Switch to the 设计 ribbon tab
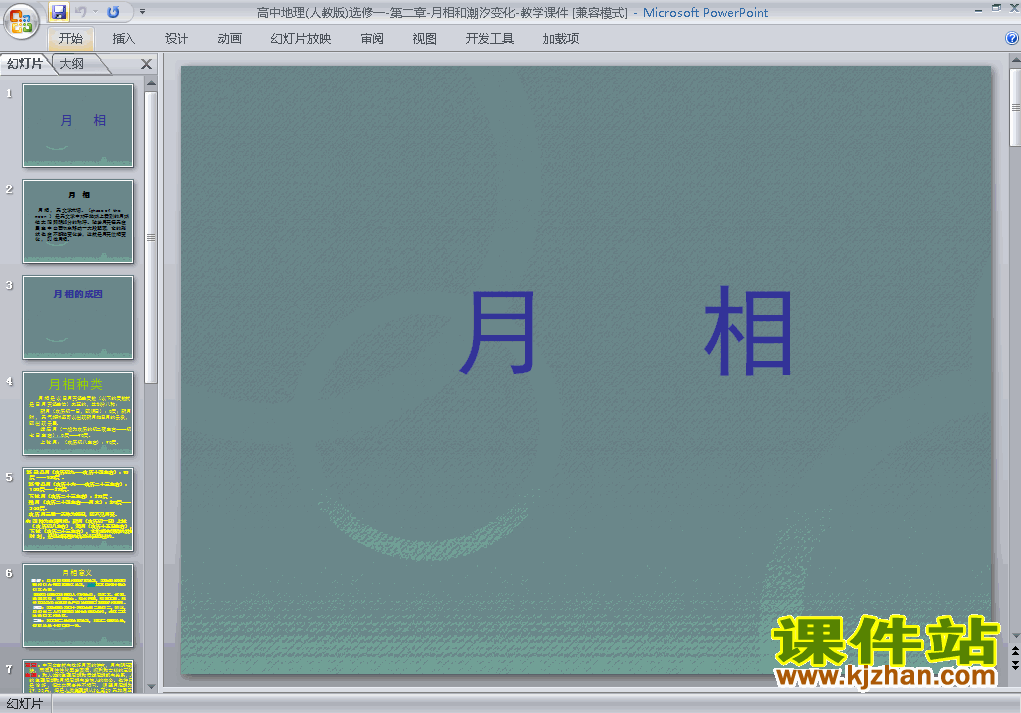Screen dimensions: 1021x713 coord(176,39)
